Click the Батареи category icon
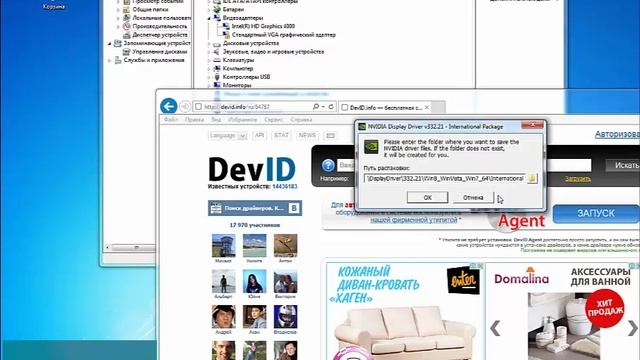 (217, 9)
